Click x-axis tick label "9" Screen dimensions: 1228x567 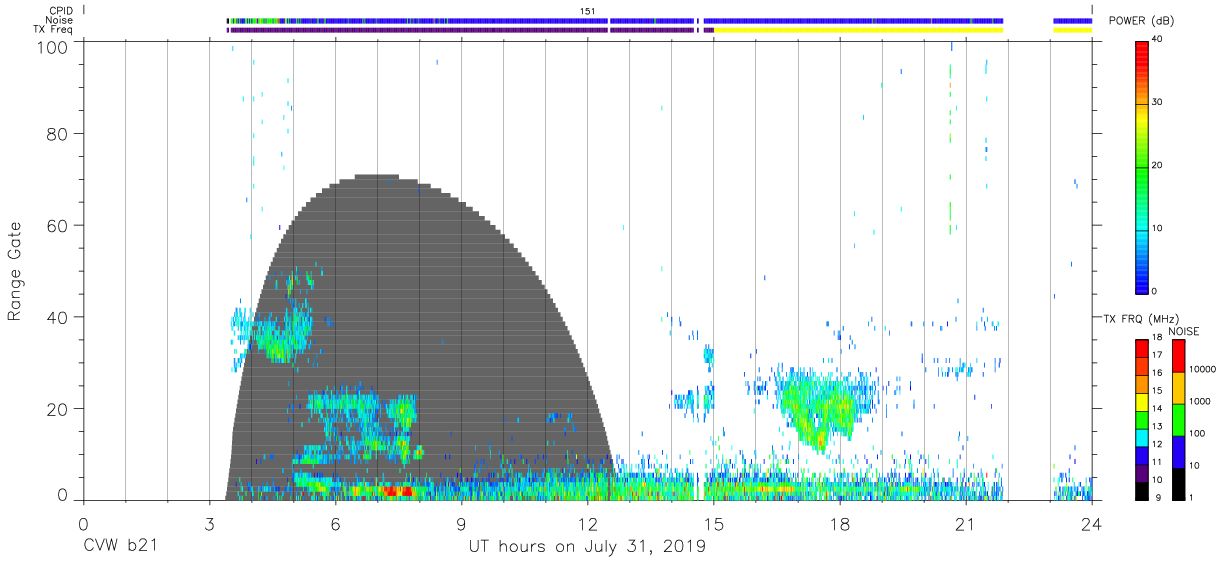point(461,524)
